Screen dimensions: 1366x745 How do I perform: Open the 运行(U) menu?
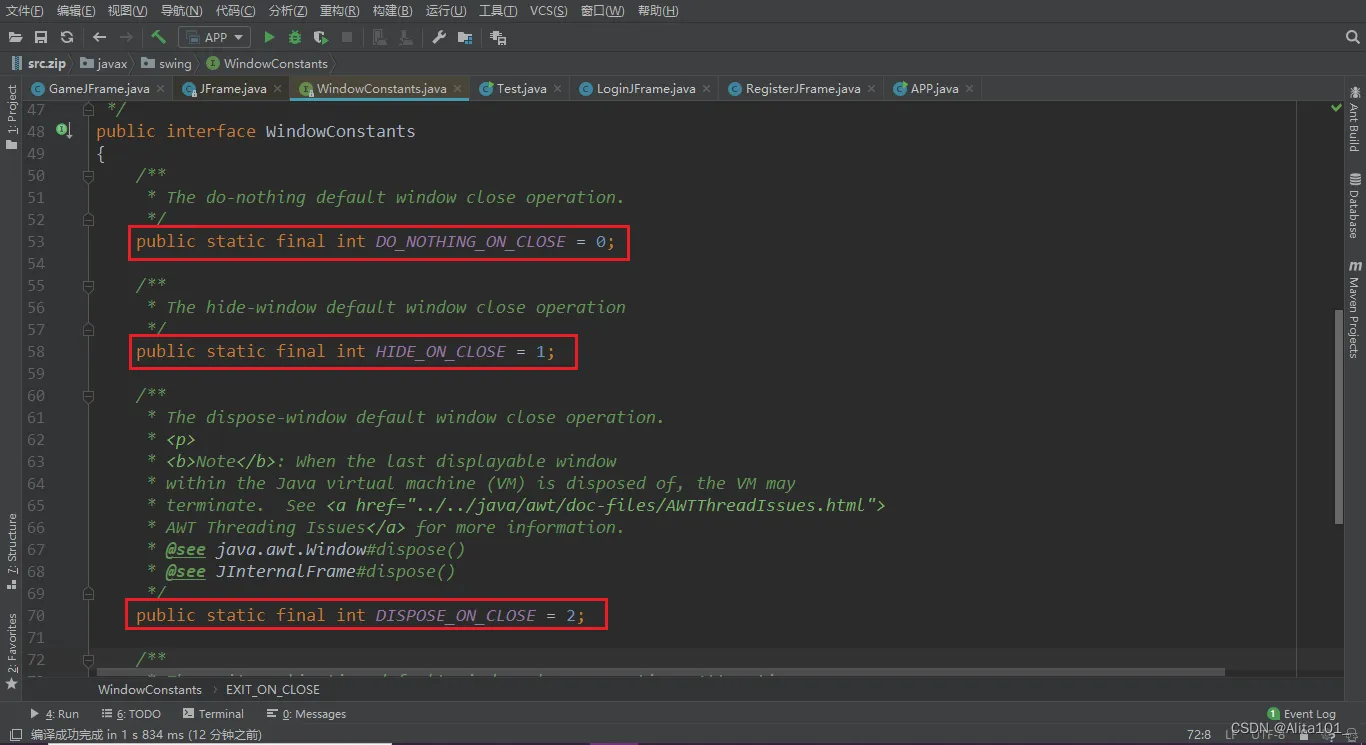[x=446, y=11]
